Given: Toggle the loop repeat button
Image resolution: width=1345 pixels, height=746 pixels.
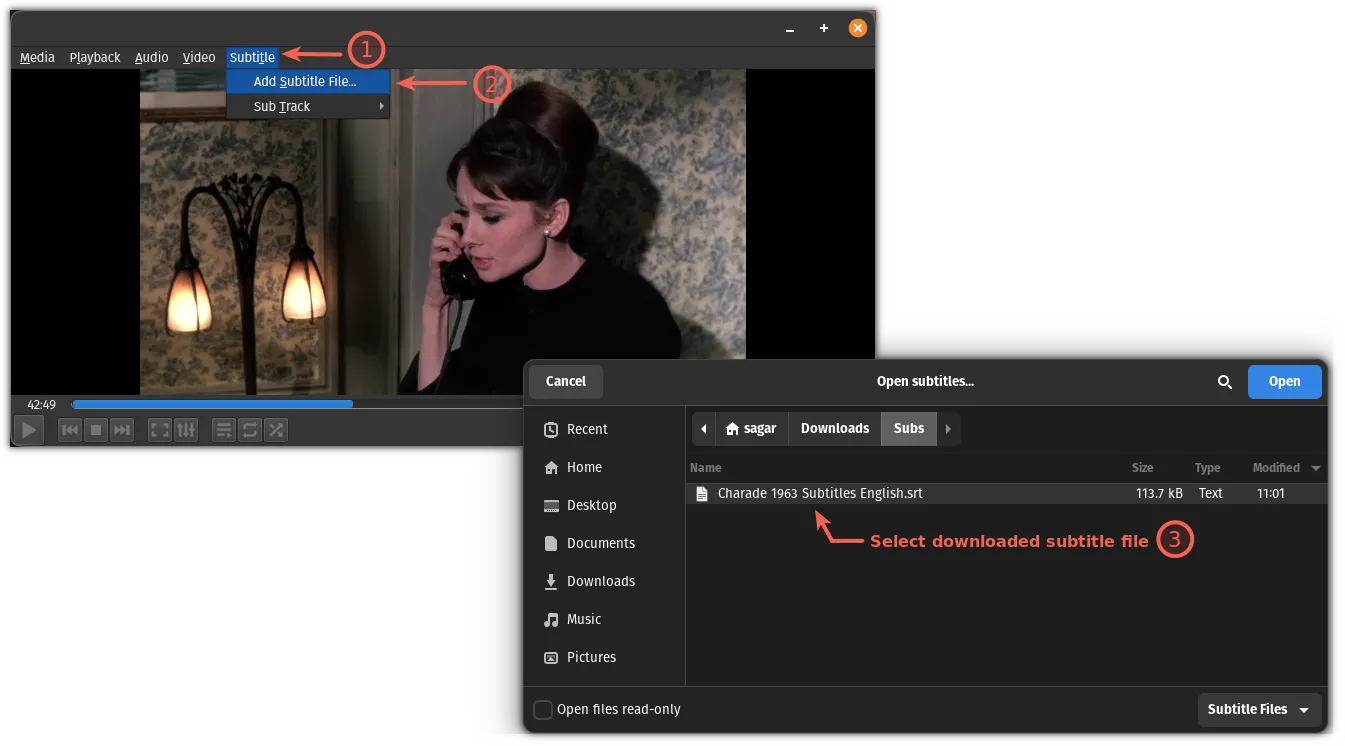Looking at the screenshot, I should click(250, 430).
